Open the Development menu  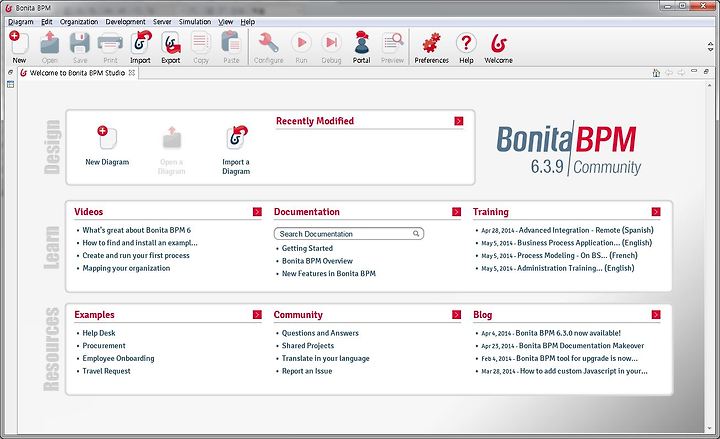point(125,22)
